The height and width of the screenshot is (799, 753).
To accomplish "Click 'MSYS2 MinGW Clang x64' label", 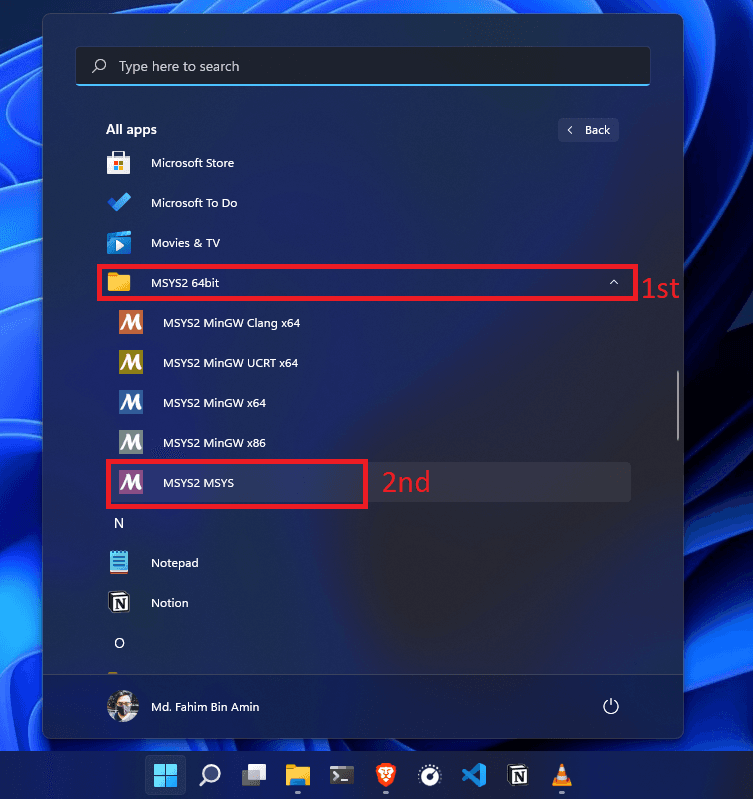I will point(231,323).
